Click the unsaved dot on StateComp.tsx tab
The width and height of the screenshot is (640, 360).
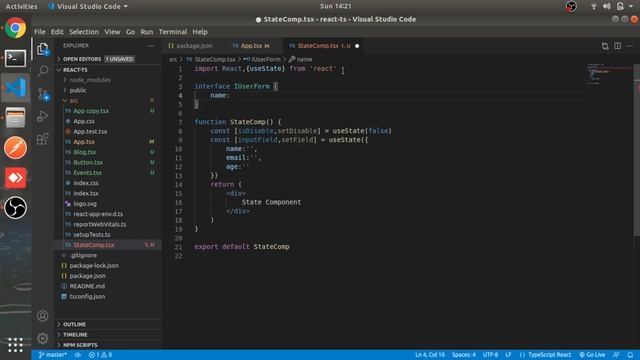[357, 46]
